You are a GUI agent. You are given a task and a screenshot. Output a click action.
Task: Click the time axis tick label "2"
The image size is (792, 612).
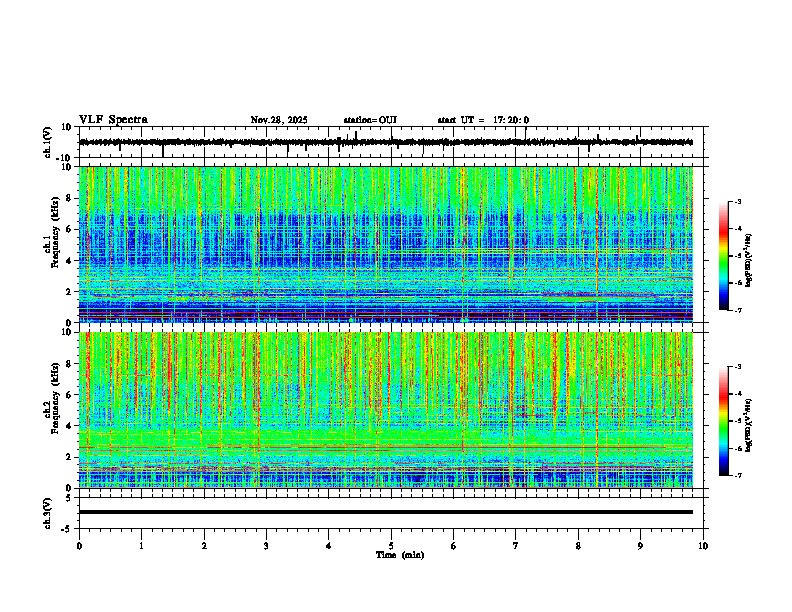[204, 546]
